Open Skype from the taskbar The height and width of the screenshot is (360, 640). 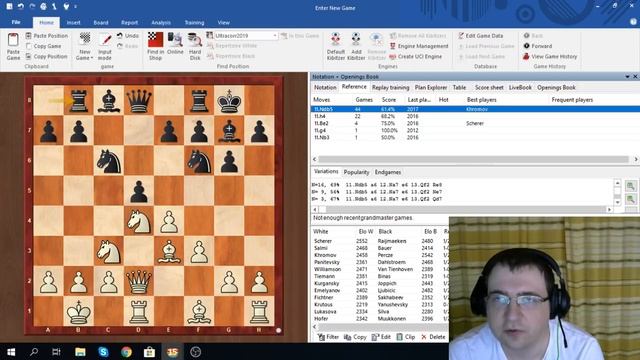click(x=103, y=352)
